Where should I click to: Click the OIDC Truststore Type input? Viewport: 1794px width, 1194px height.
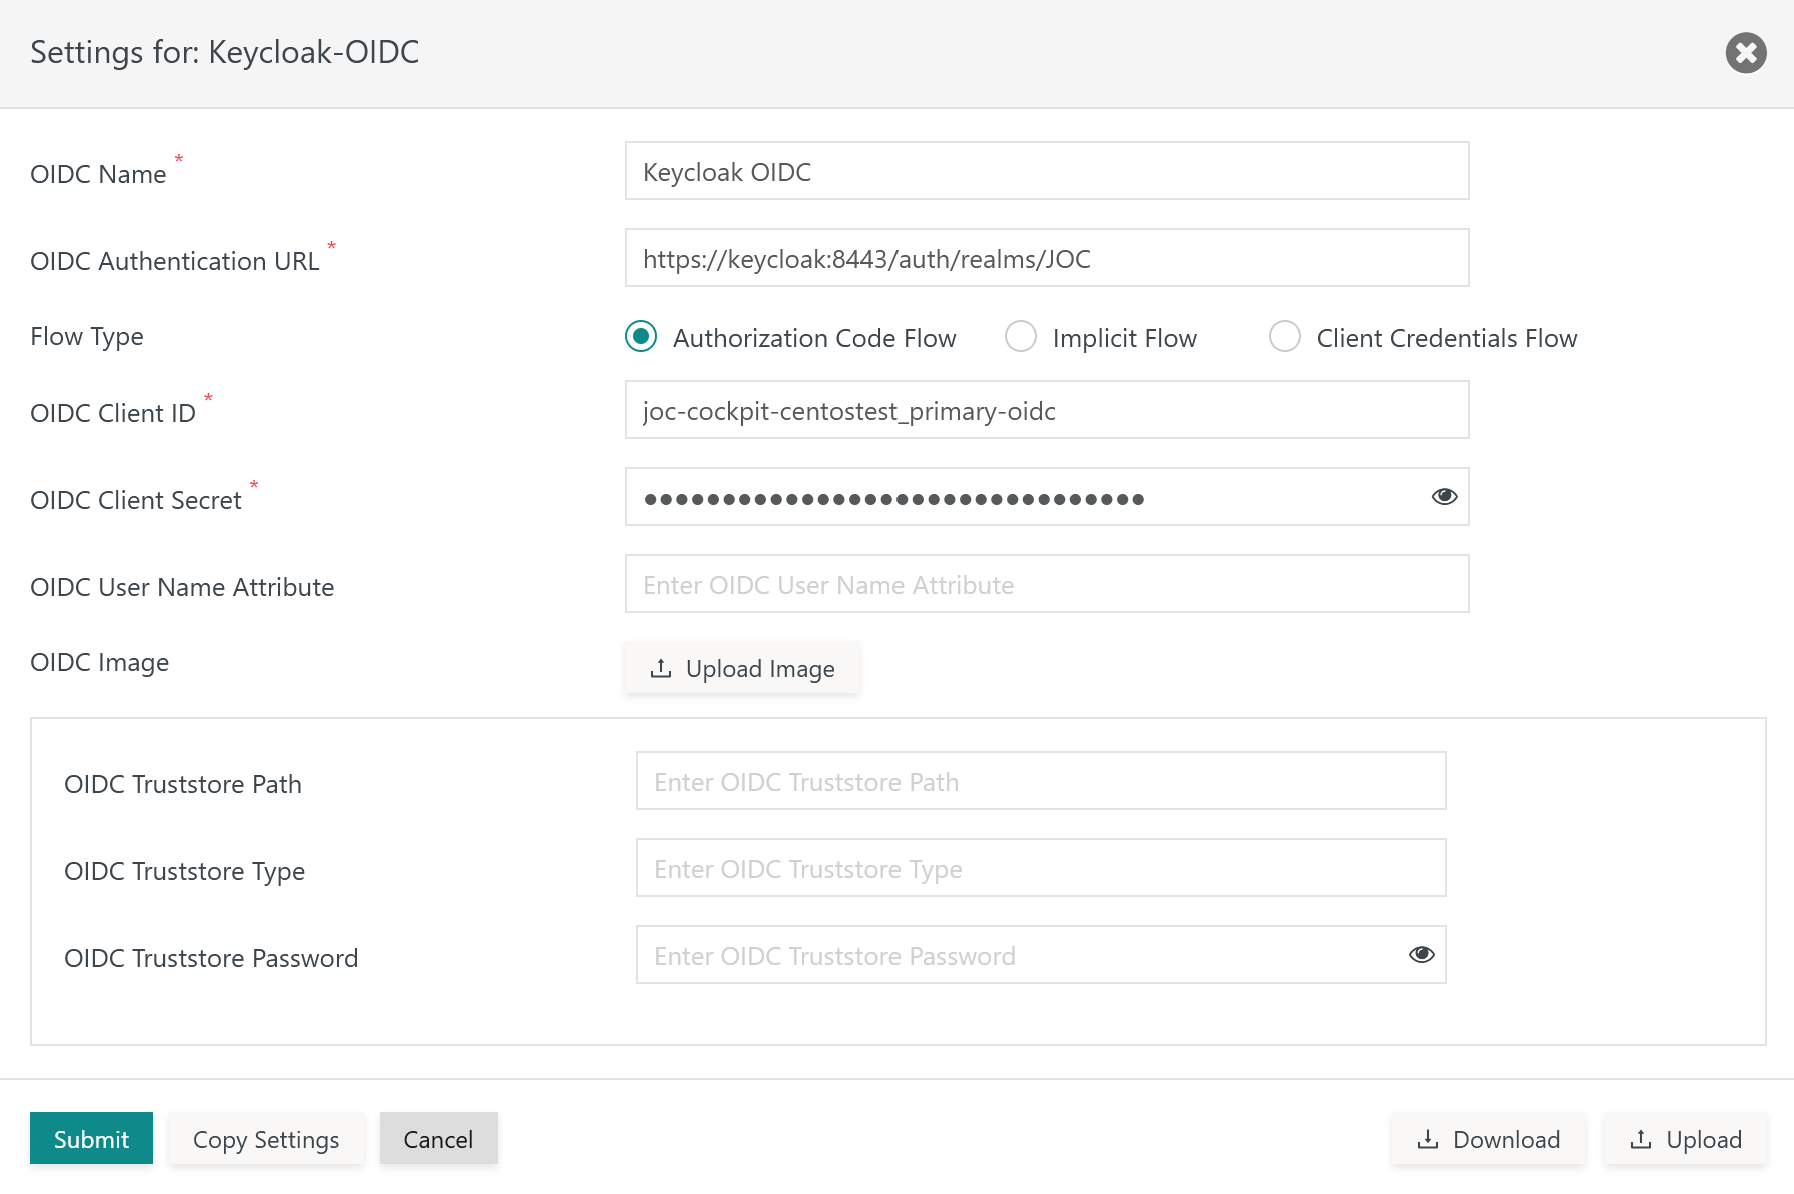pos(1041,868)
